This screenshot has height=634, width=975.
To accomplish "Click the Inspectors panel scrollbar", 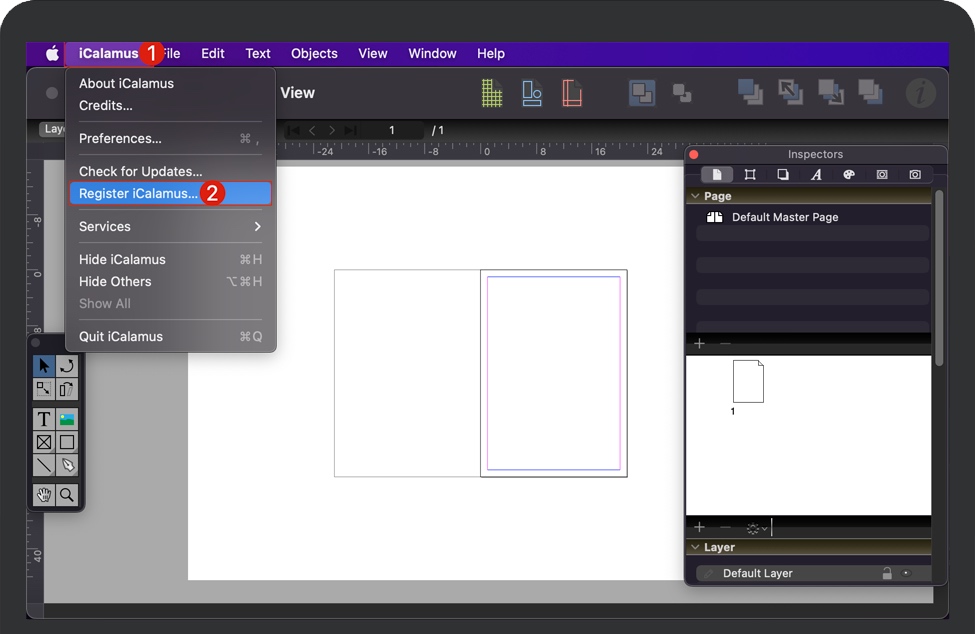I will pos(939,278).
